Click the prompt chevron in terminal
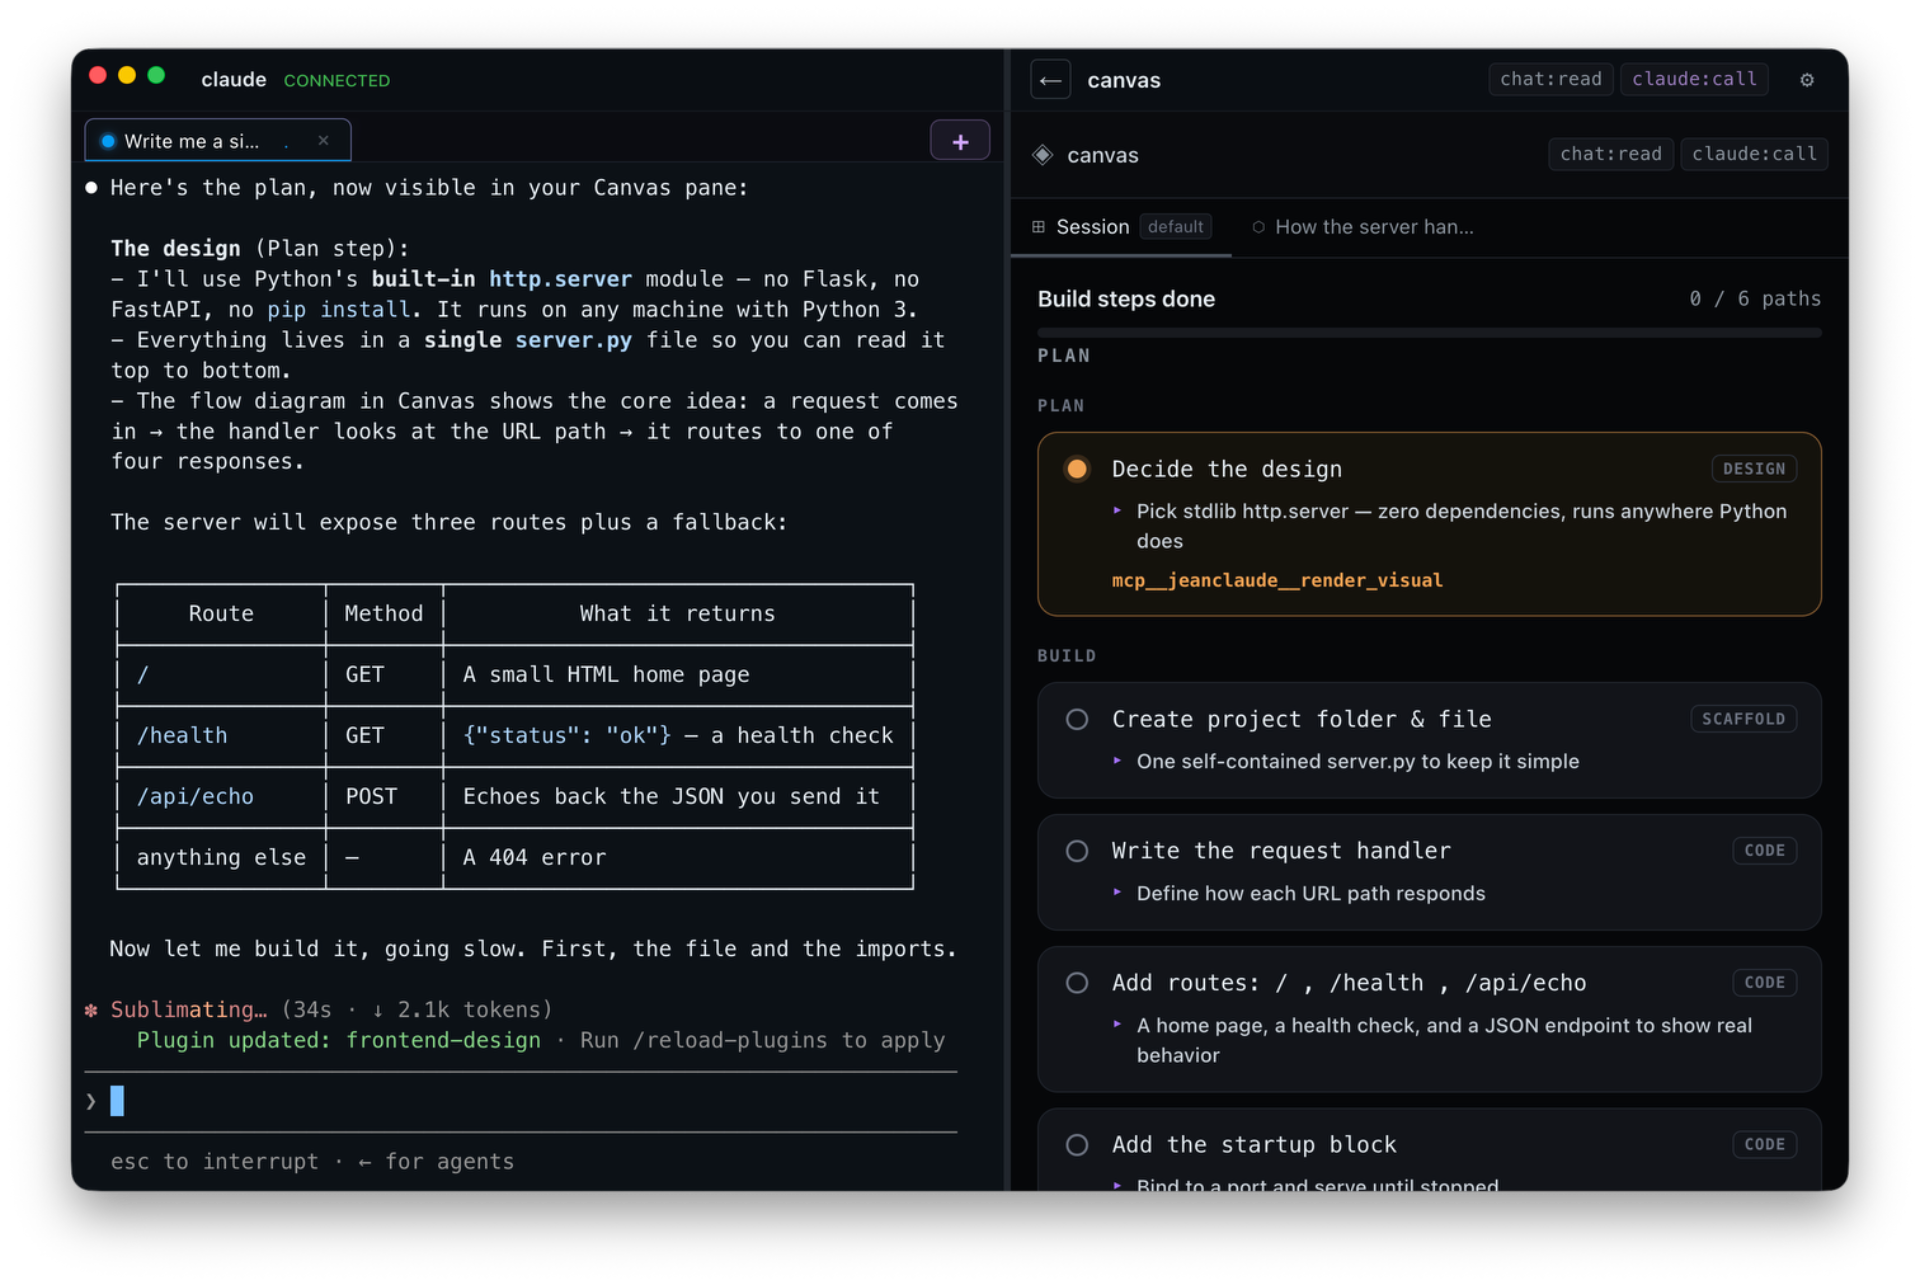 coord(91,1102)
